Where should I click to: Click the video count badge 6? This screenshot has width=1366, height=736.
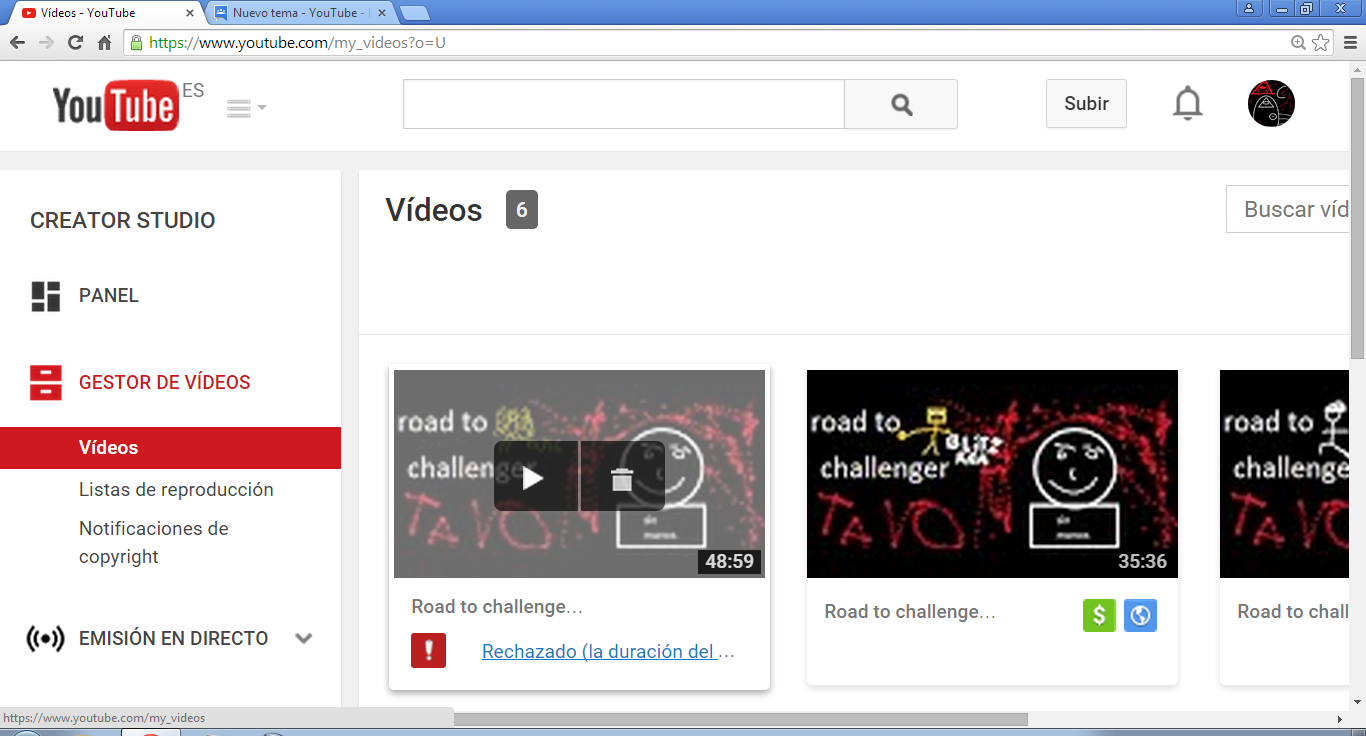522,210
